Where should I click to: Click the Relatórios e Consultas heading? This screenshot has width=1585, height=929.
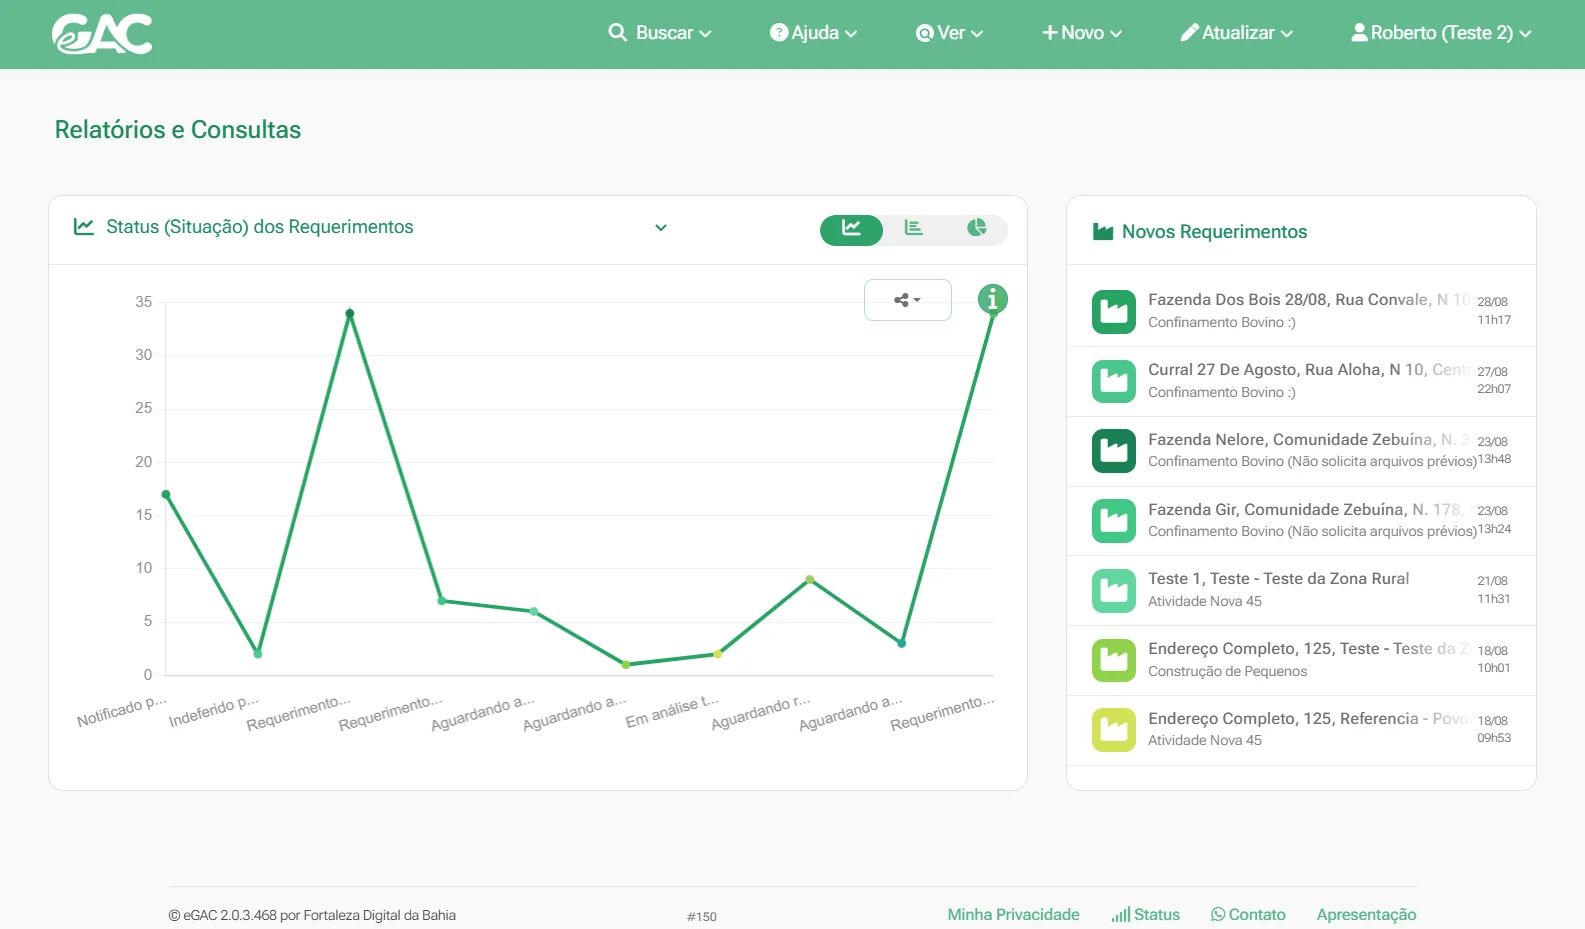click(178, 130)
